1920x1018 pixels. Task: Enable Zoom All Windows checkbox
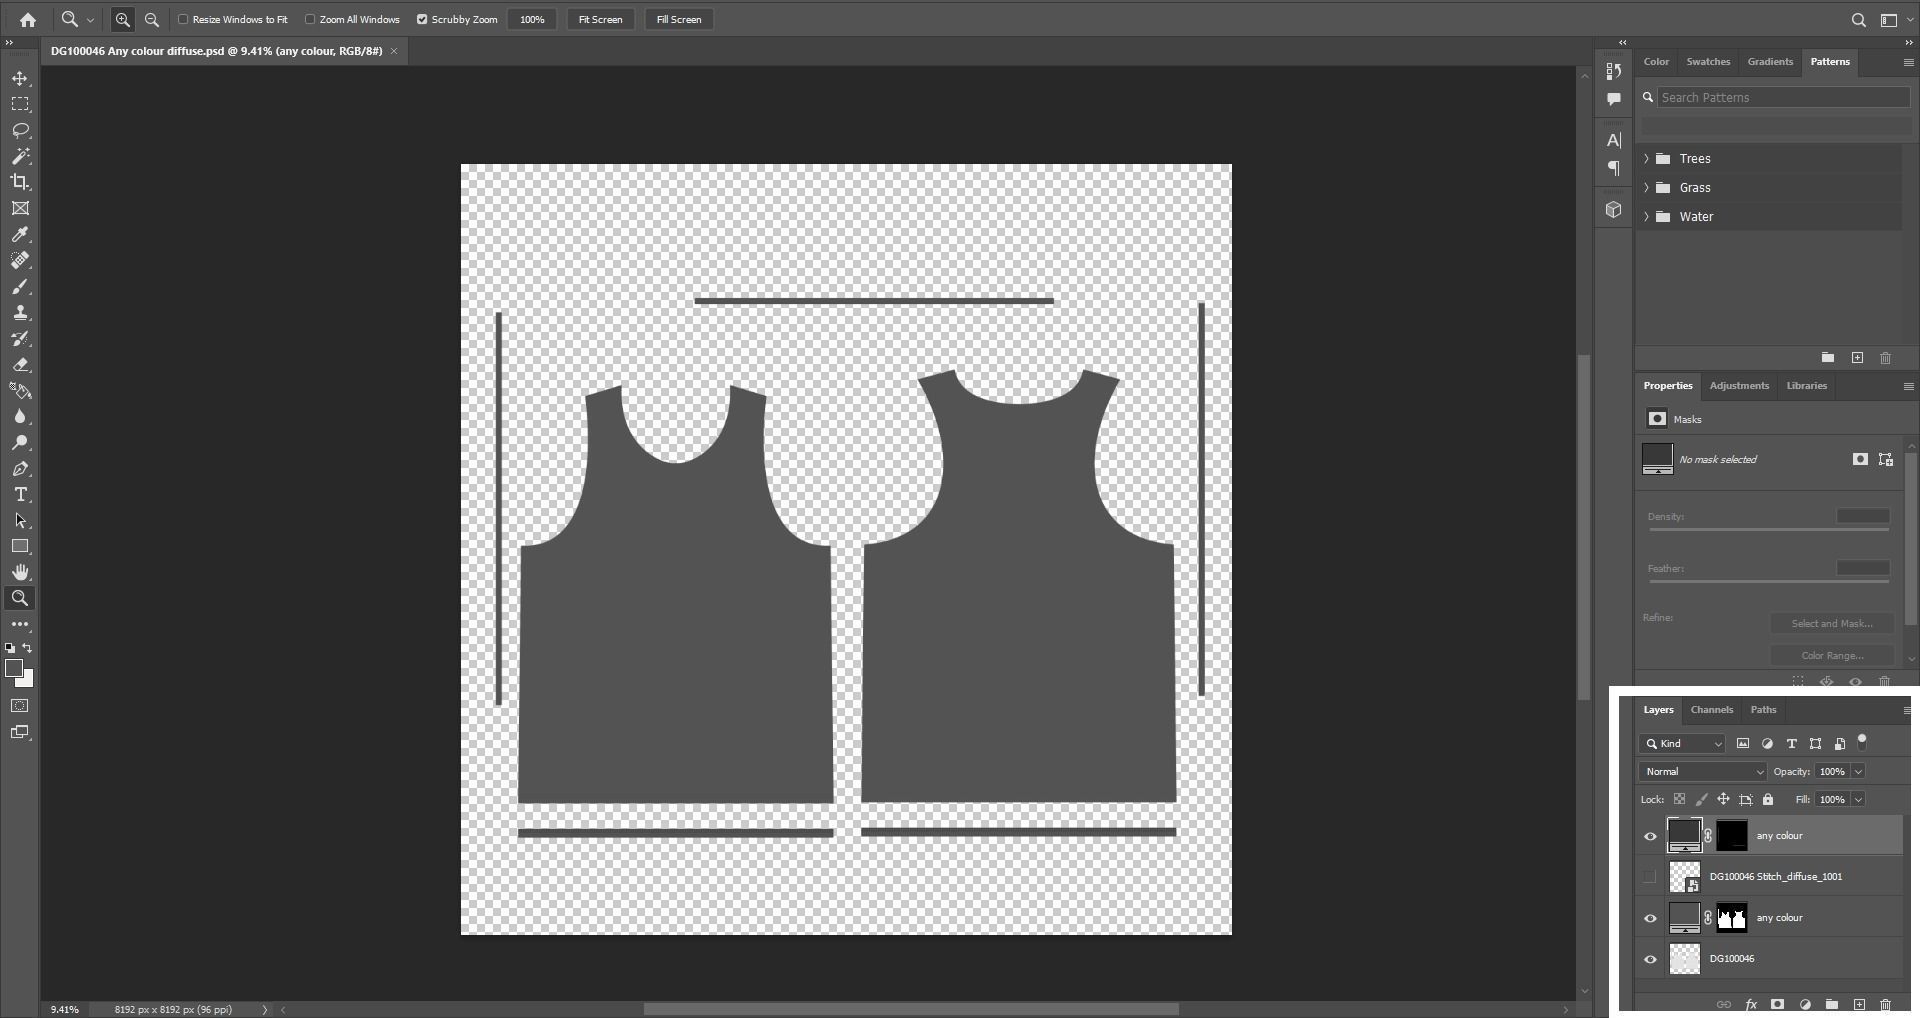click(x=310, y=19)
